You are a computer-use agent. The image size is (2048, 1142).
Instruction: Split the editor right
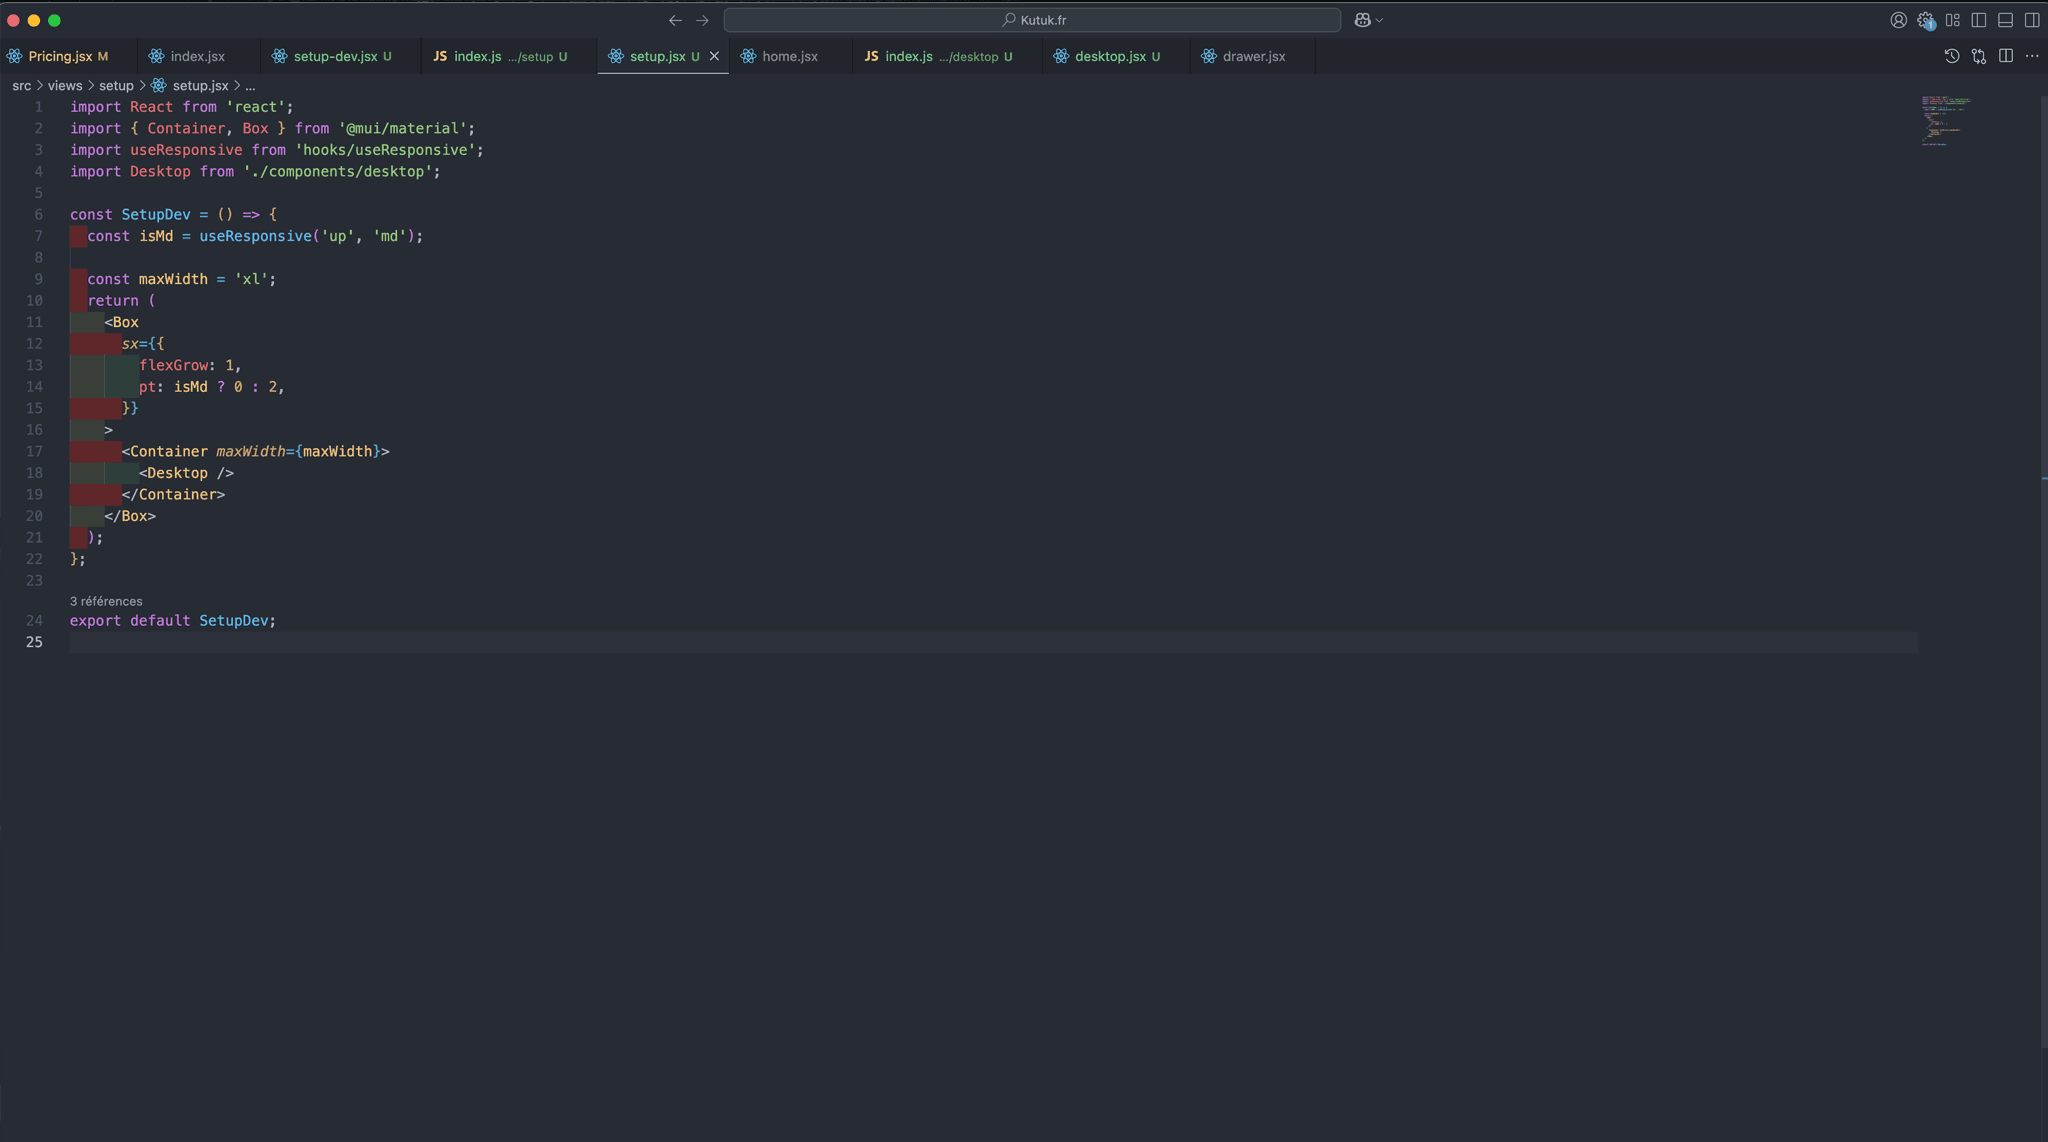coord(2005,56)
